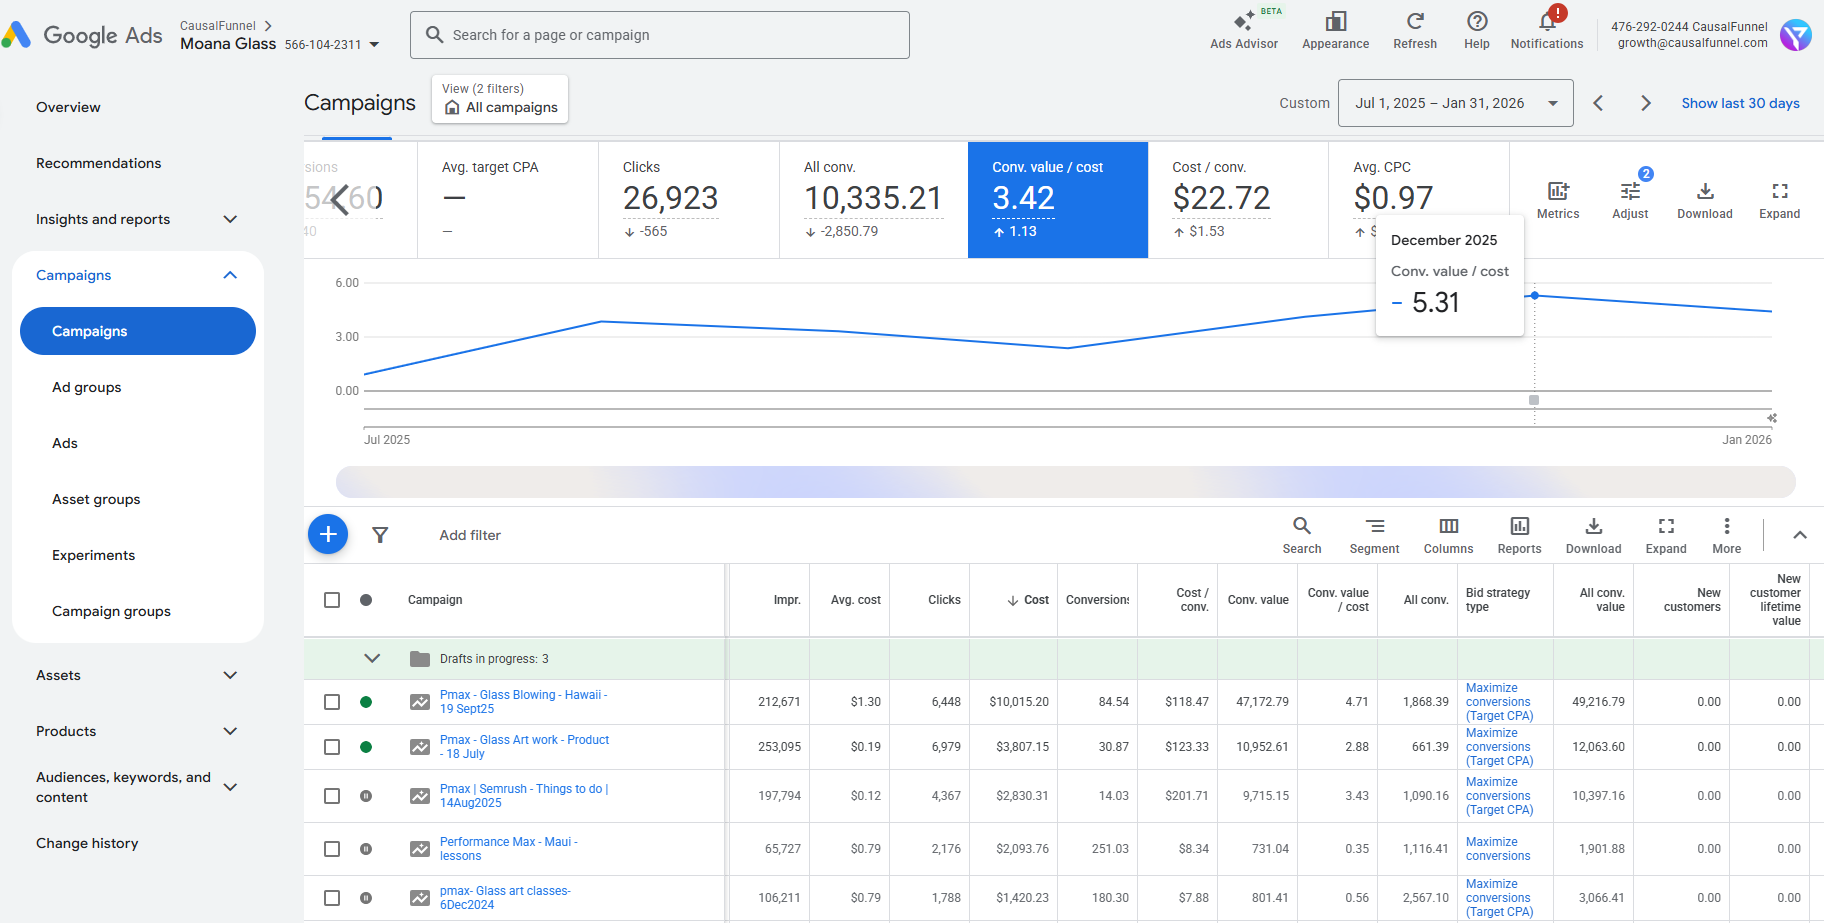Viewport: 1824px width, 923px height.
Task: Open the custom date range dropdown
Action: click(x=1455, y=103)
